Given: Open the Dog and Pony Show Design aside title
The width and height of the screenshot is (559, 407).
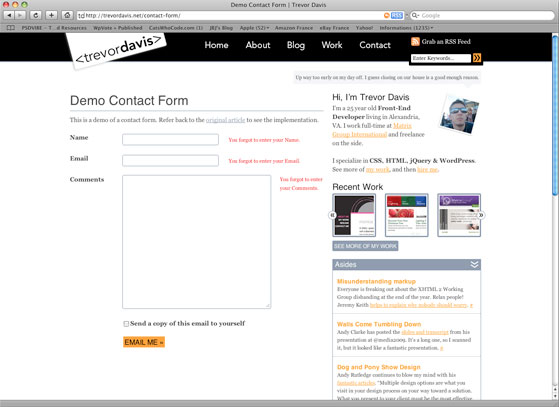Looking at the screenshot, I should click(379, 367).
